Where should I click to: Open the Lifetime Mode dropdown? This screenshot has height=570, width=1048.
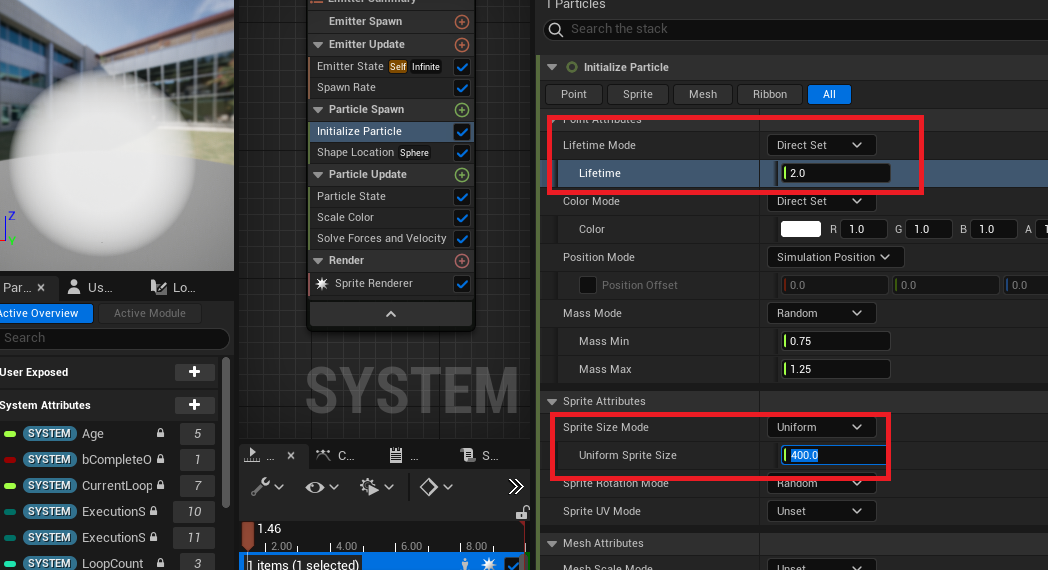click(x=821, y=145)
